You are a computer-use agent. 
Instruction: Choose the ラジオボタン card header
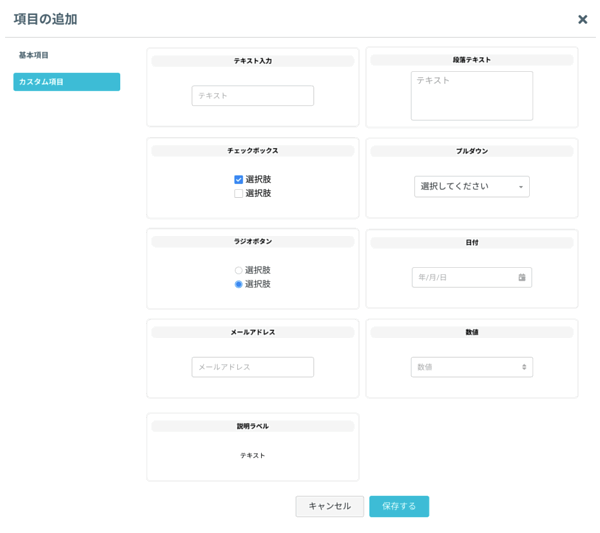253,241
